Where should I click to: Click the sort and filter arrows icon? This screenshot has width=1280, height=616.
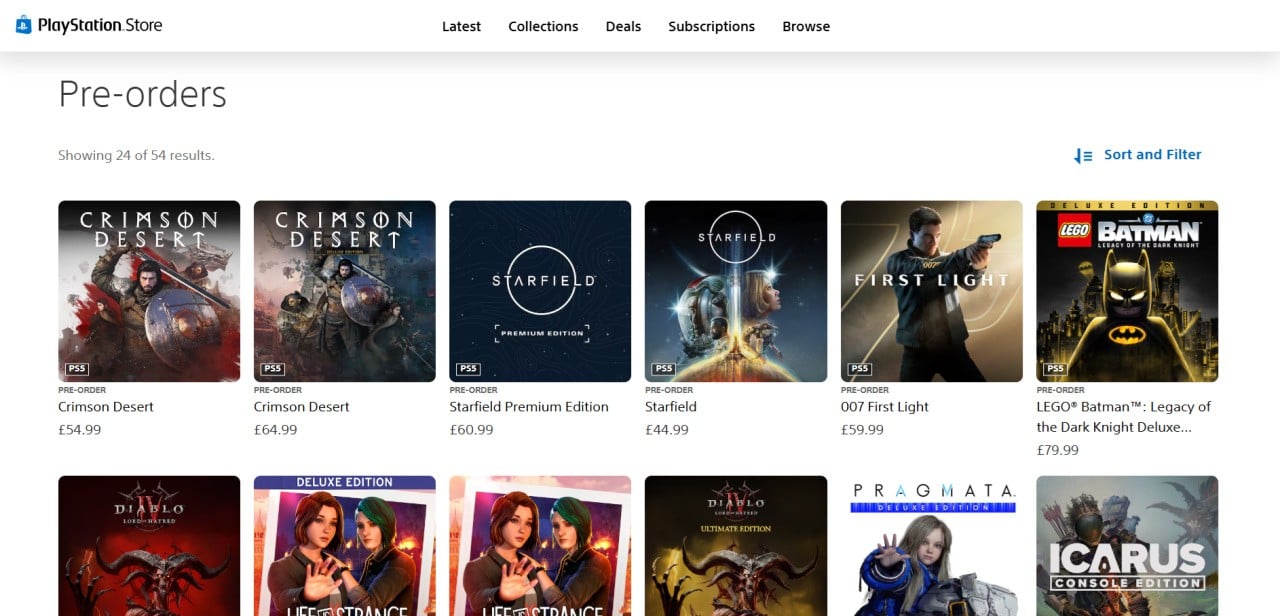(x=1083, y=155)
